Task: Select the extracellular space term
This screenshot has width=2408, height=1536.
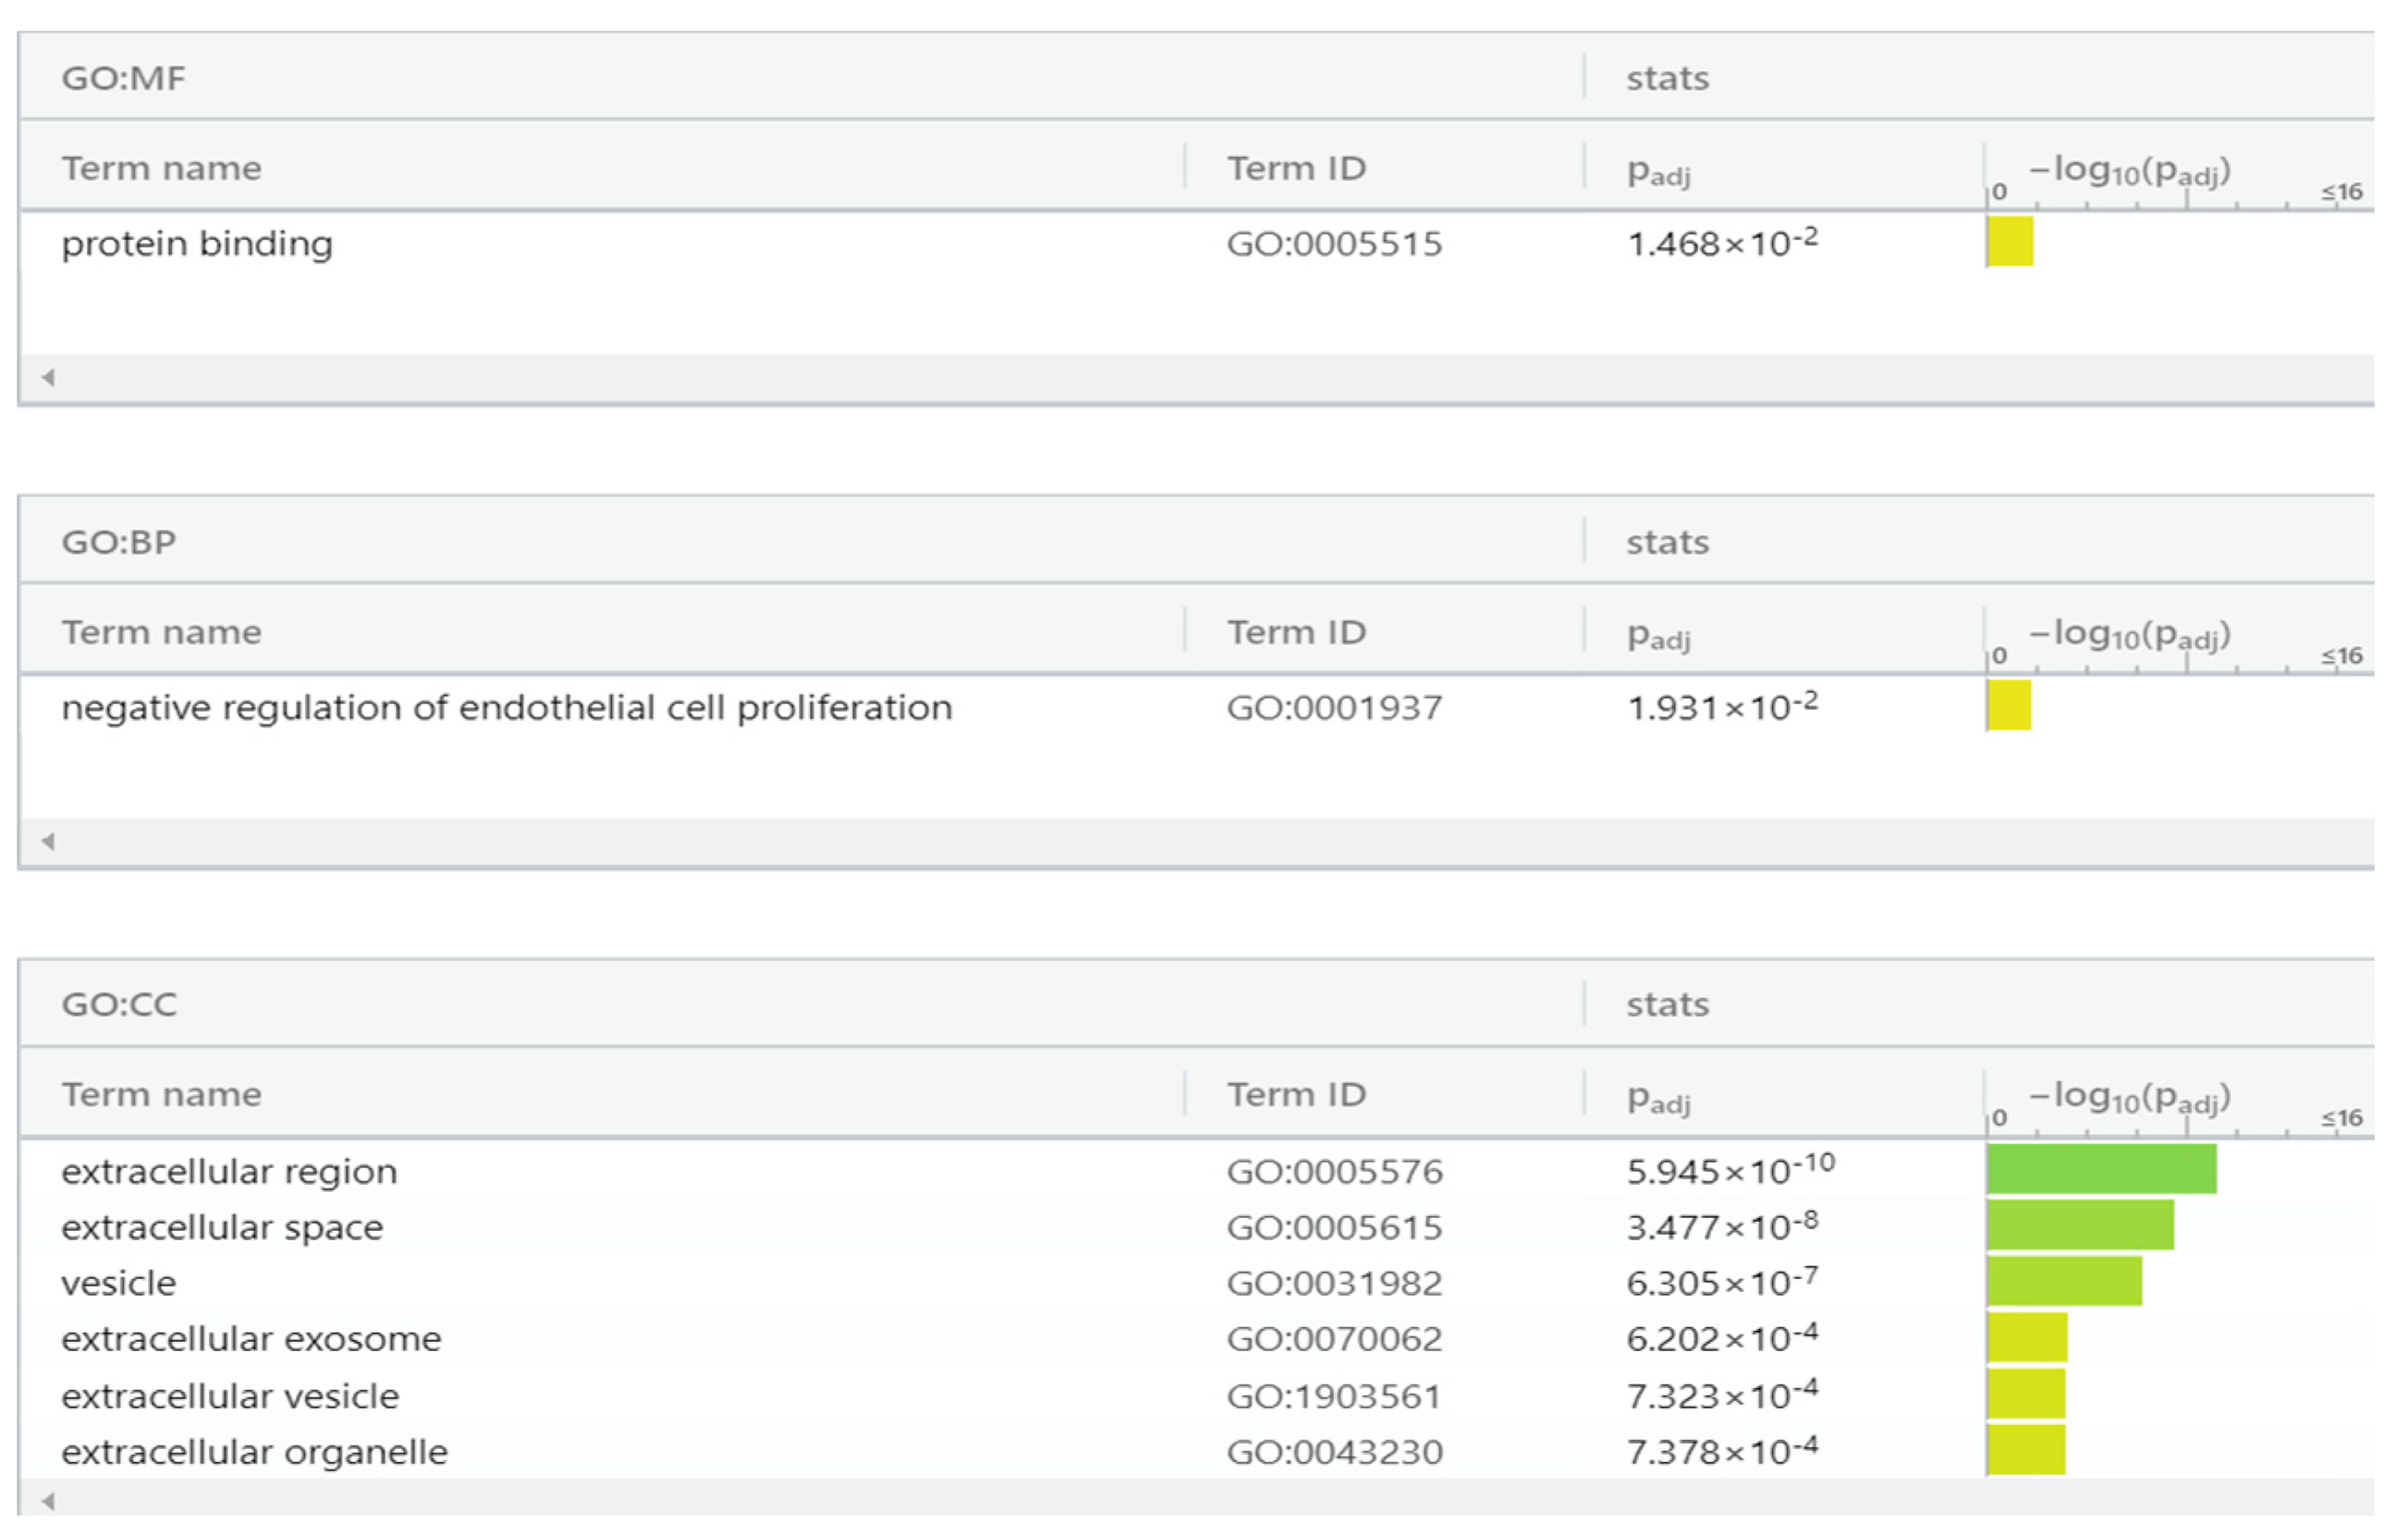Action: pos(222,1227)
